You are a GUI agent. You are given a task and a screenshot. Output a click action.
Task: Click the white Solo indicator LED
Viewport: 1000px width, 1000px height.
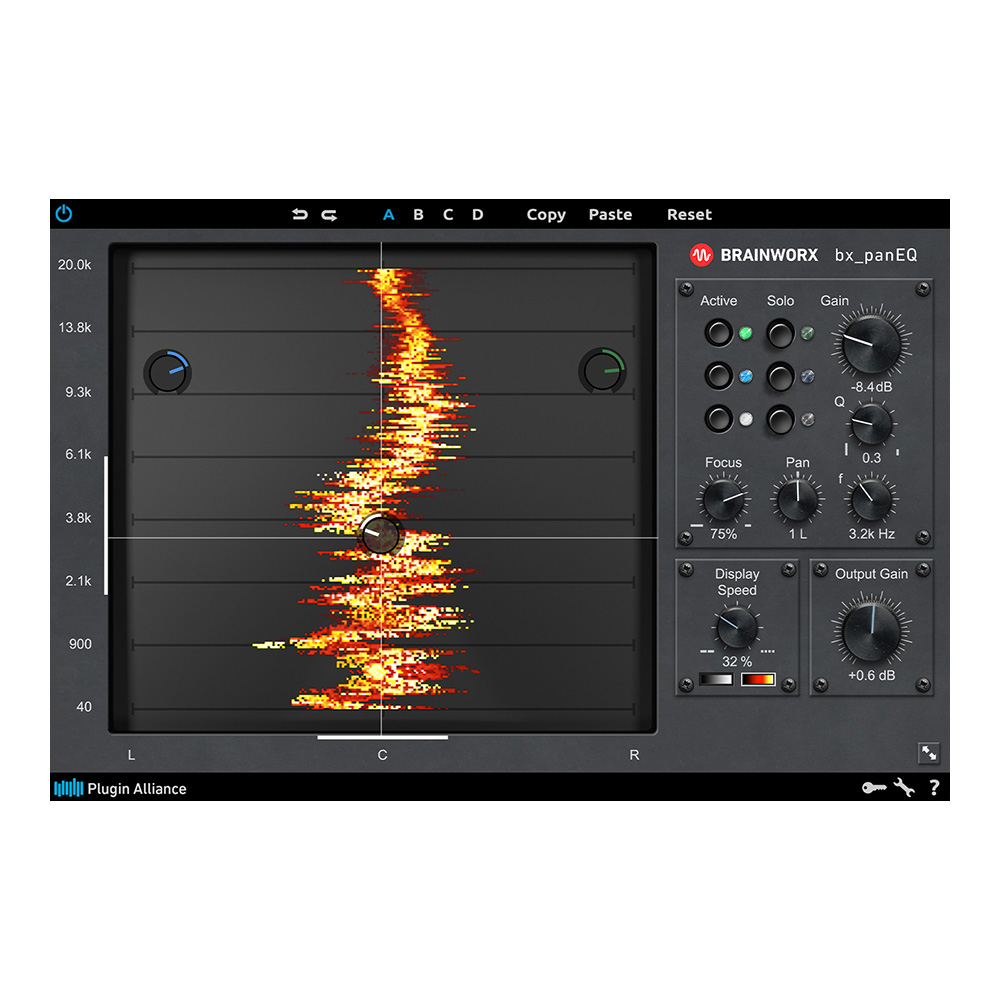tap(807, 419)
